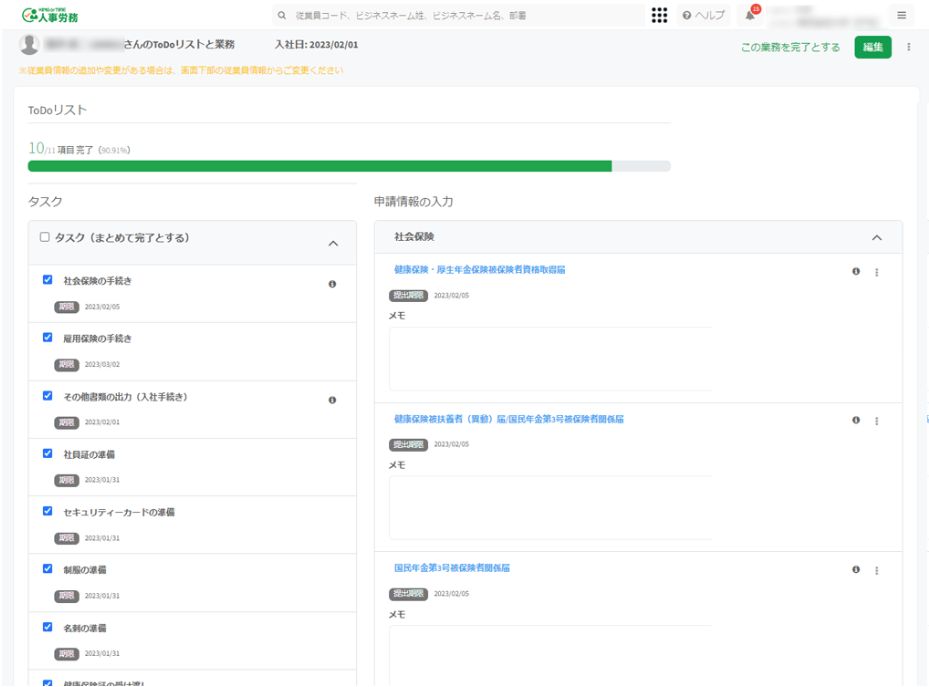
Task: Open the apps grid launcher icon
Action: pos(659,15)
